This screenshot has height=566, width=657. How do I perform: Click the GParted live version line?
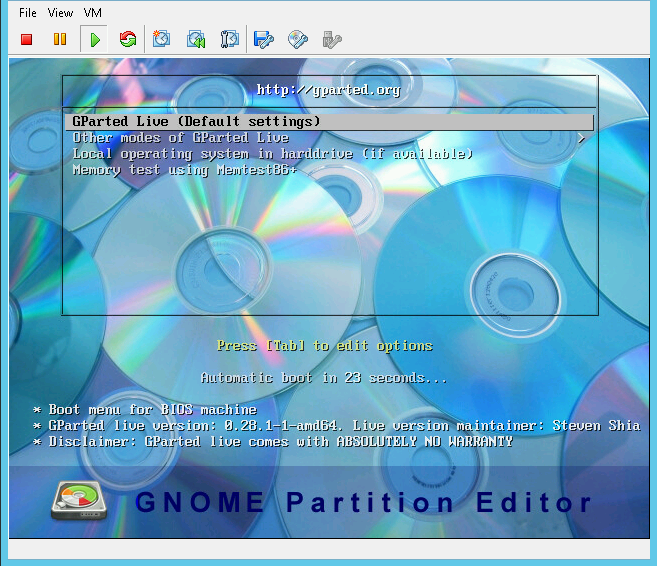[336, 426]
